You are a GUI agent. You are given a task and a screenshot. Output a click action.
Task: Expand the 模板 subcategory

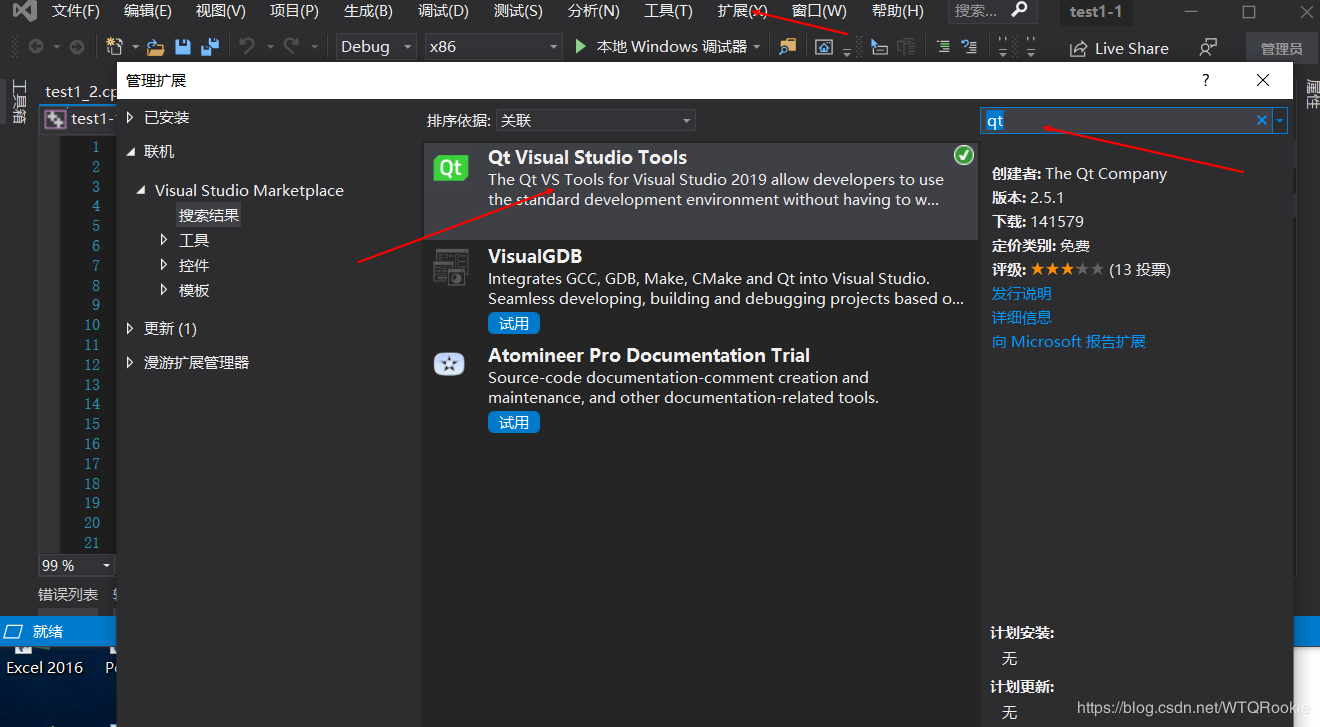point(165,290)
